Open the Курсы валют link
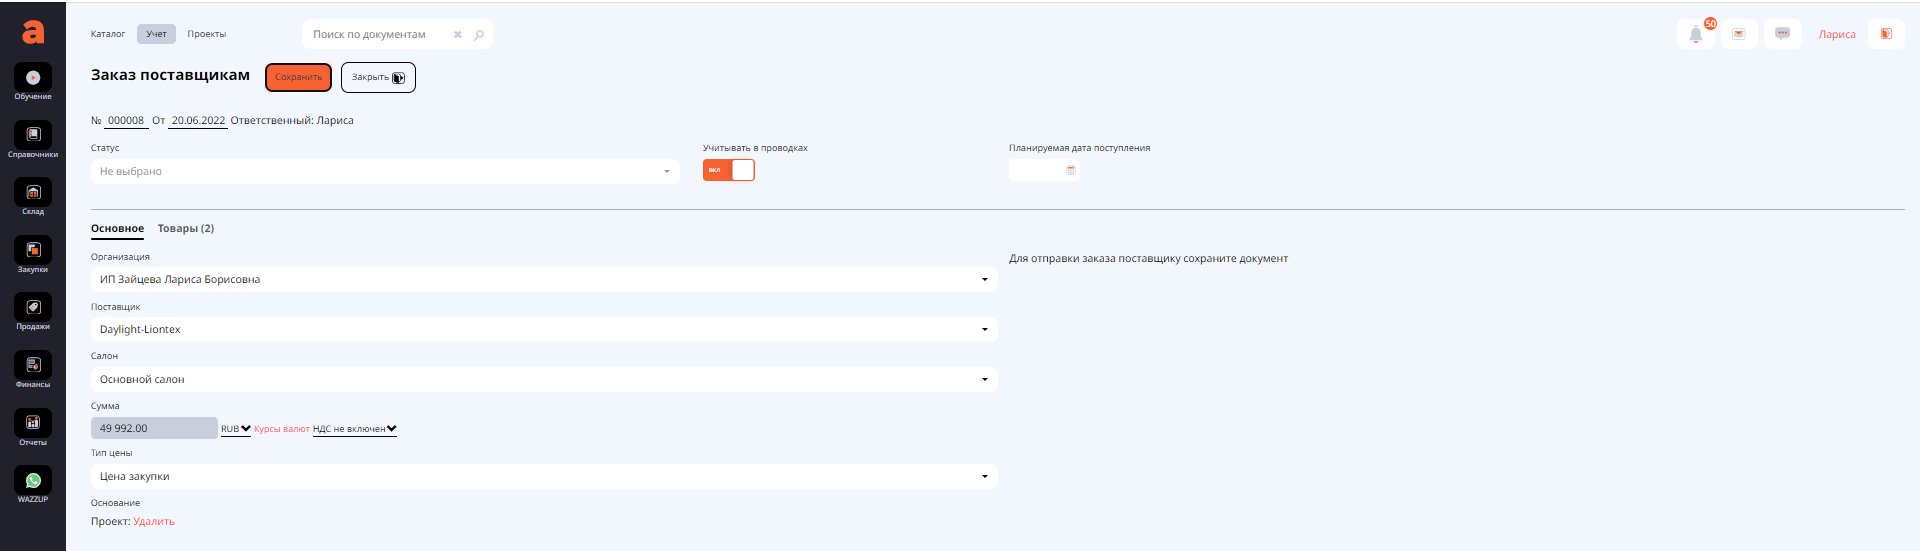 [x=281, y=429]
